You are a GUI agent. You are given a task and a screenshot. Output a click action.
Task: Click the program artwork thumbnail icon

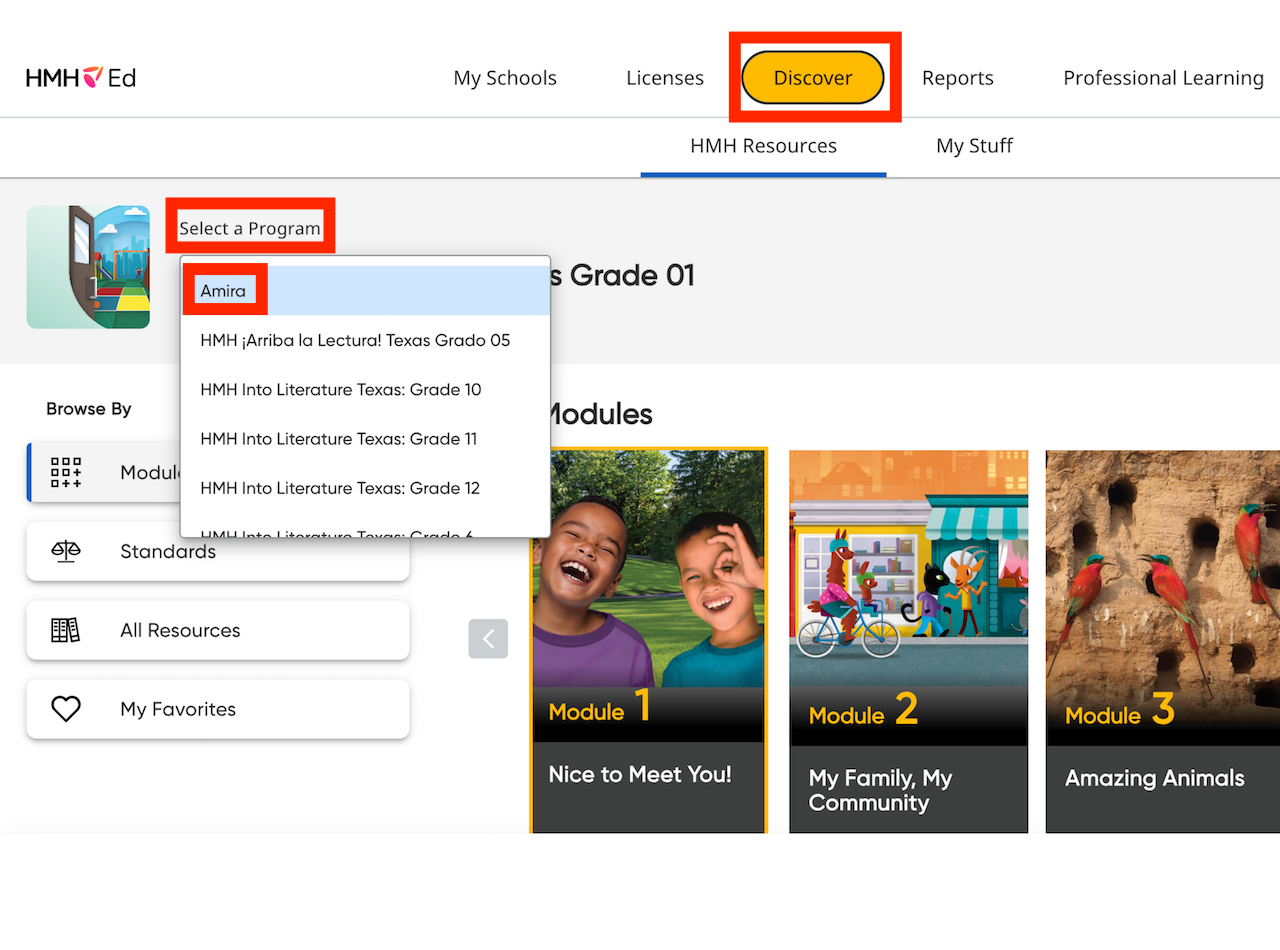(88, 267)
